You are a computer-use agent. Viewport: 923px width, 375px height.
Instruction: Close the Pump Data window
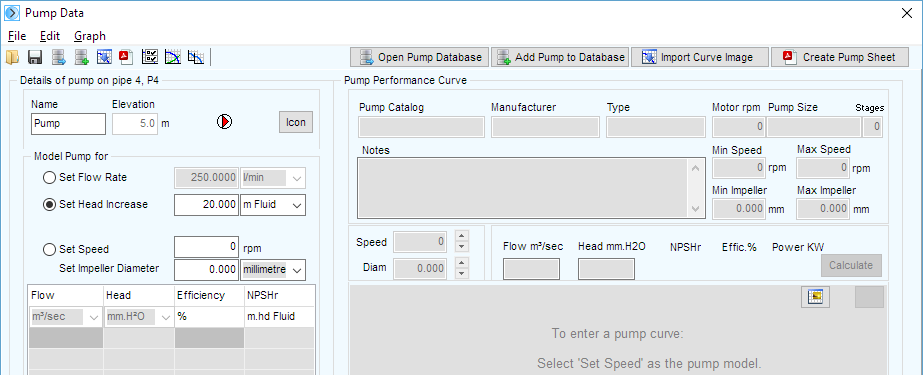(907, 13)
